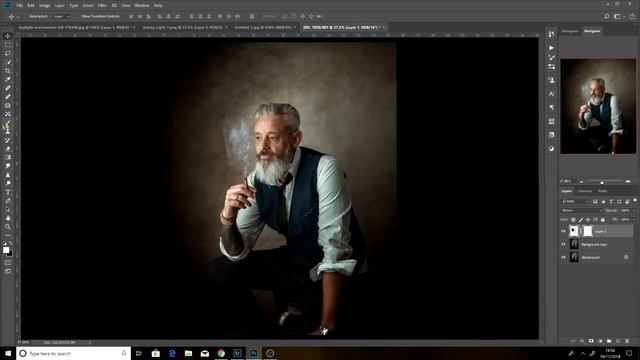The width and height of the screenshot is (640, 360).
Task: Hide the Background layer eye icon
Action: pos(564,257)
